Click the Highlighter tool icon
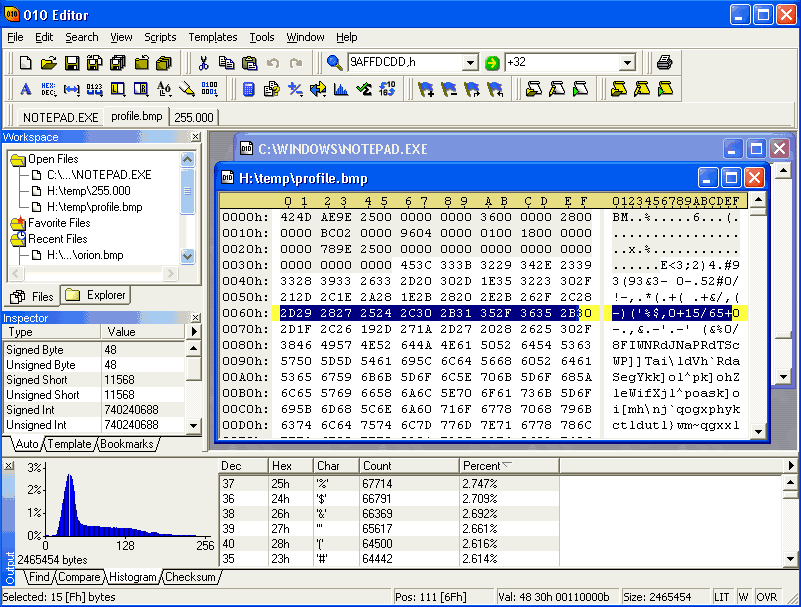This screenshot has height=607, width=801. coord(187,89)
